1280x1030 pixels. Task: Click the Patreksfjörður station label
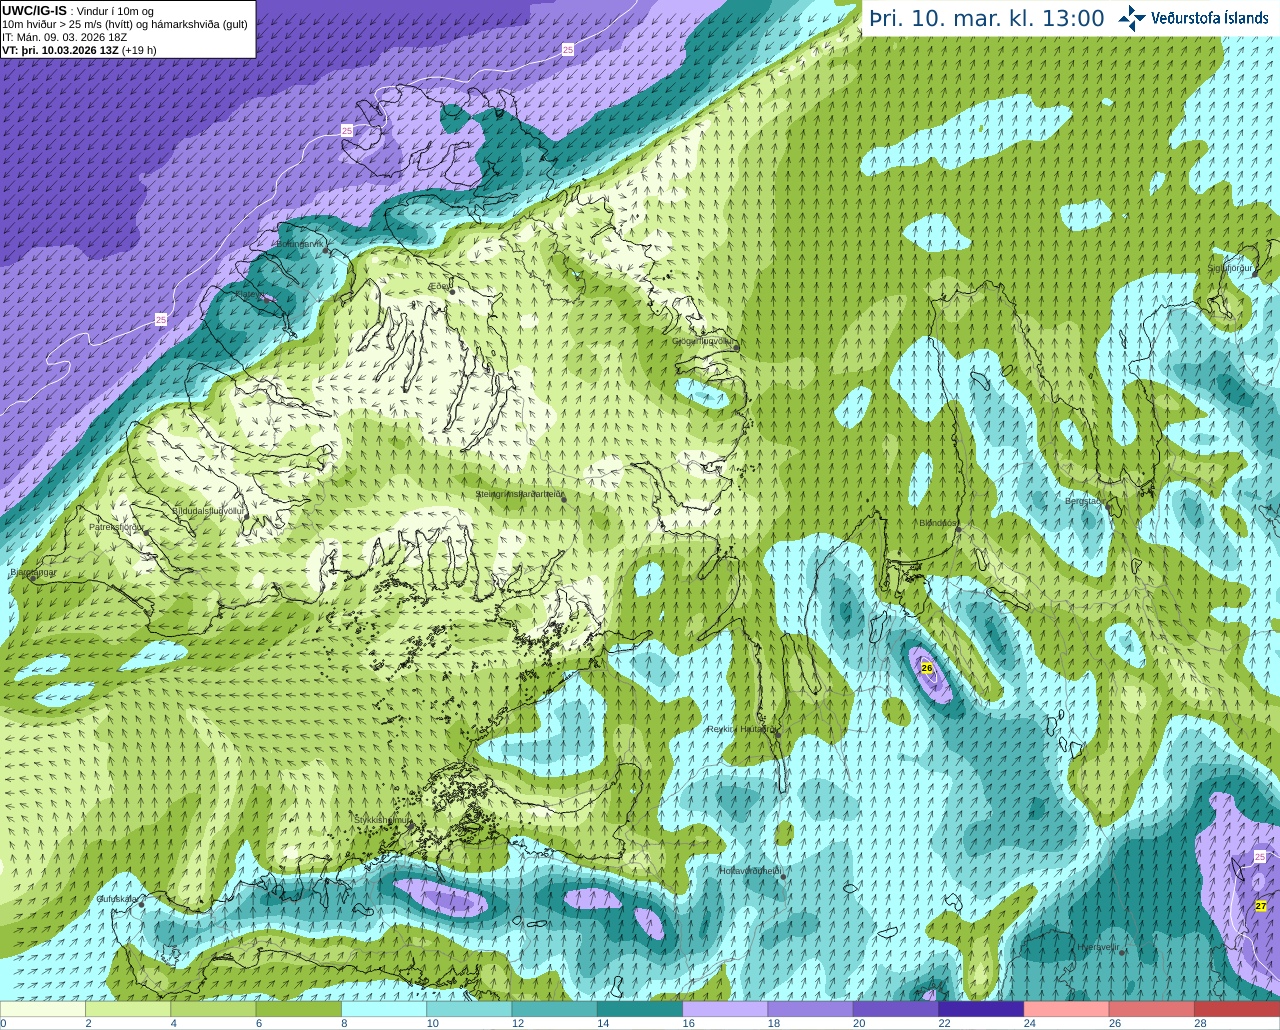116,526
